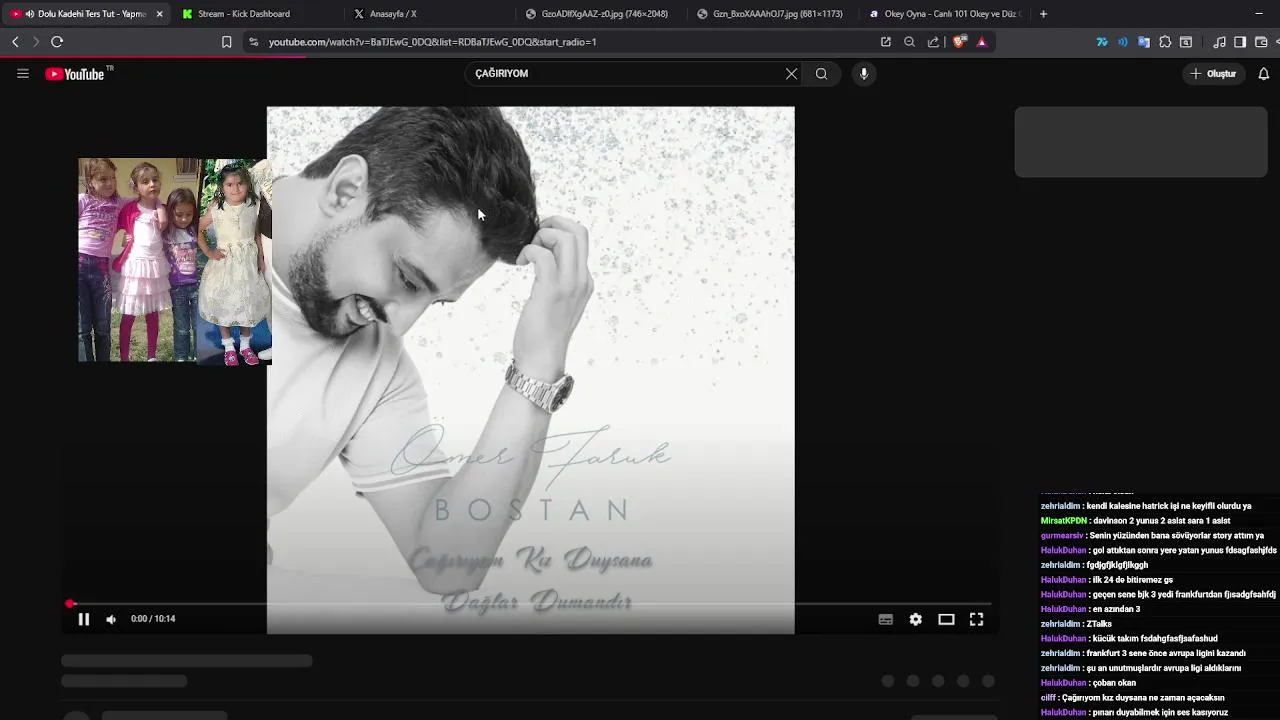Switch to the Okey Oyna tab
Screen dimensions: 1280x720
945,14
